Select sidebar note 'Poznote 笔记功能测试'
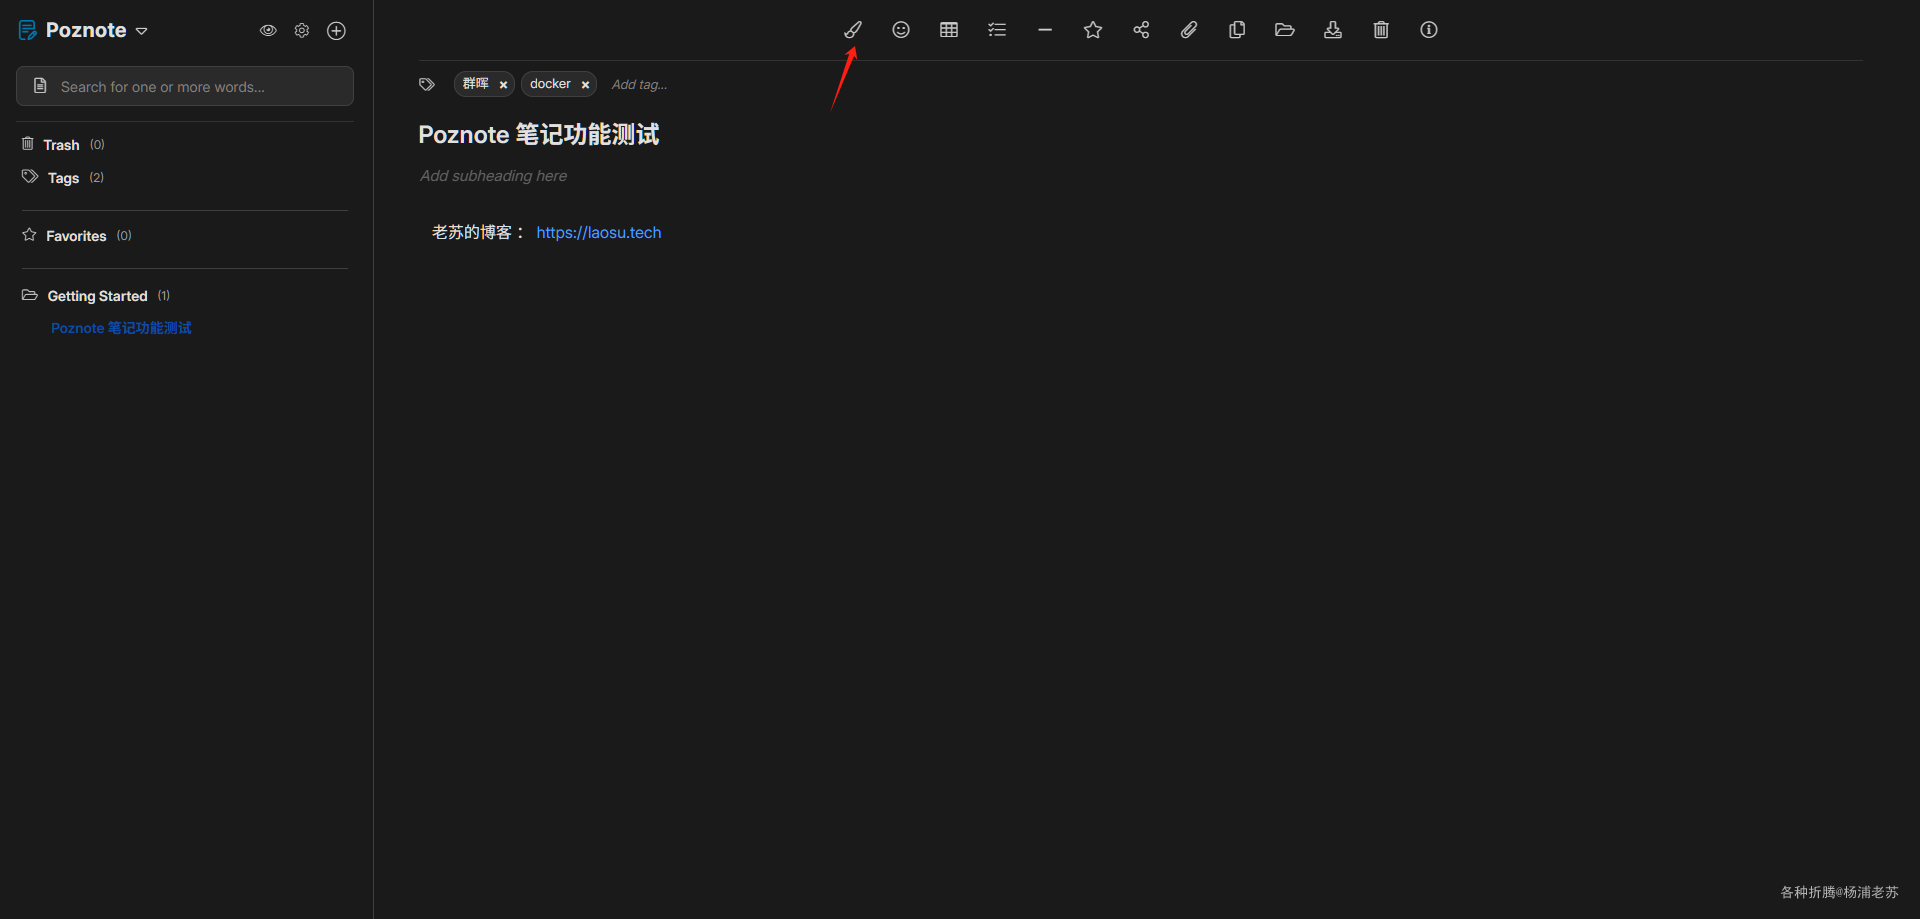The image size is (1920, 919). coord(121,328)
